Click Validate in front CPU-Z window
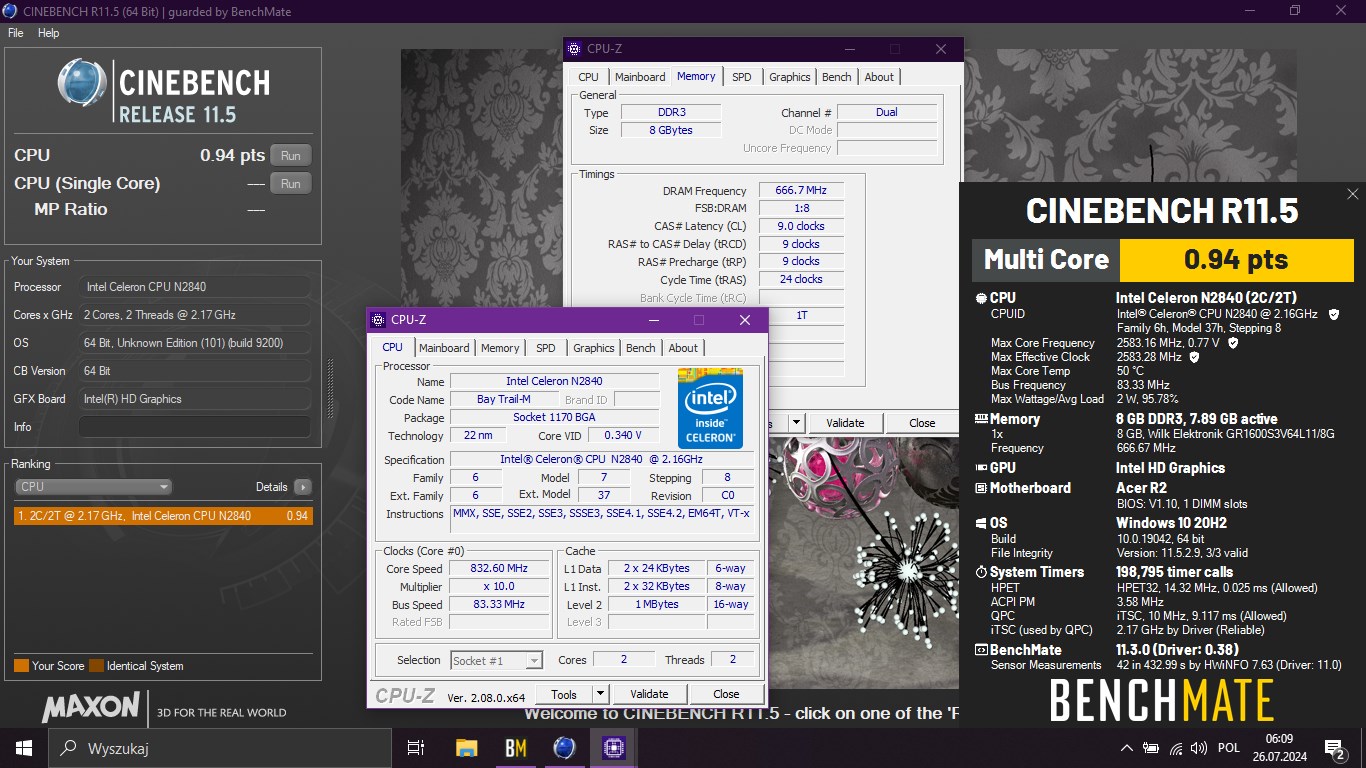This screenshot has height=768, width=1366. tap(649, 694)
